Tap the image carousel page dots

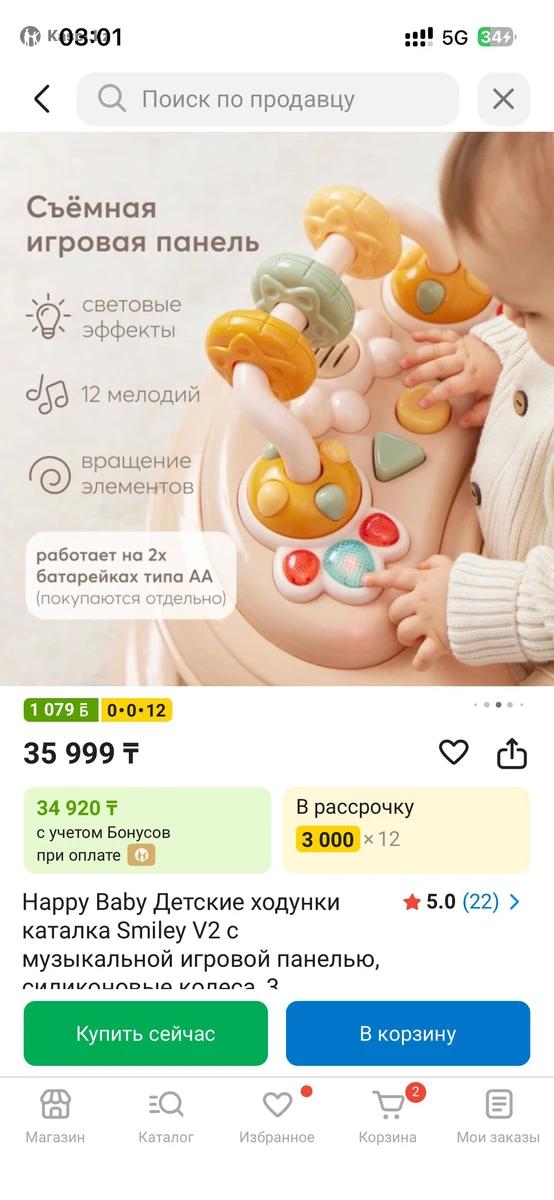pyautogui.click(x=497, y=704)
